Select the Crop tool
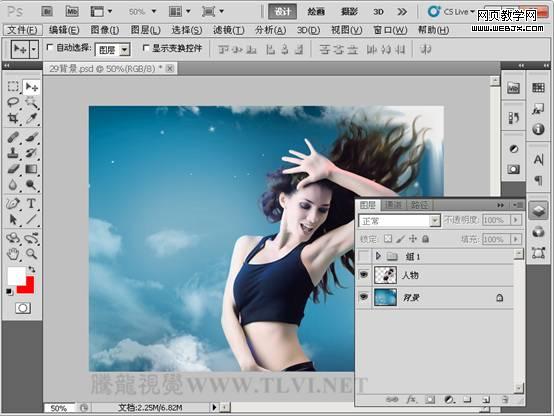Screen dimensions: 554x416 pos(13,118)
